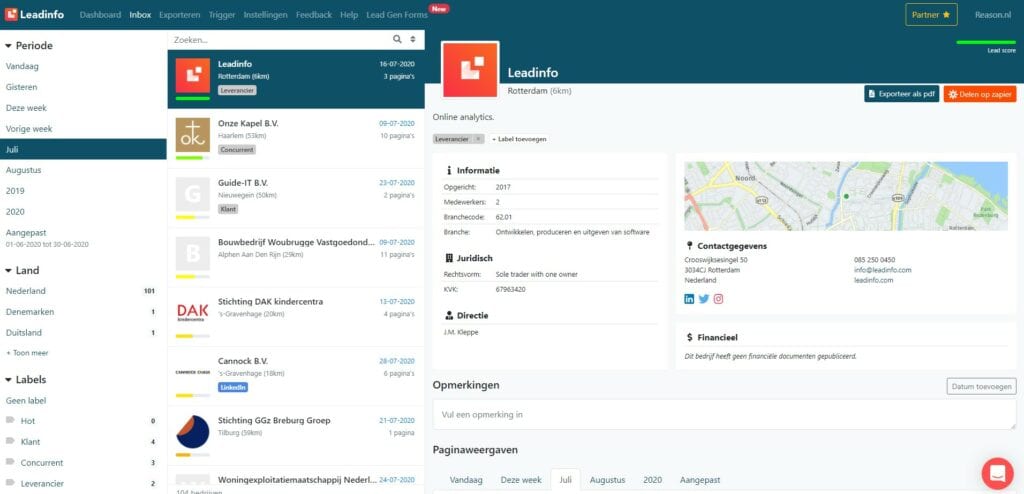Viewport: 1024px width, 494px height.
Task: Open Lead Gen Forms menu item
Action: pyautogui.click(x=397, y=15)
